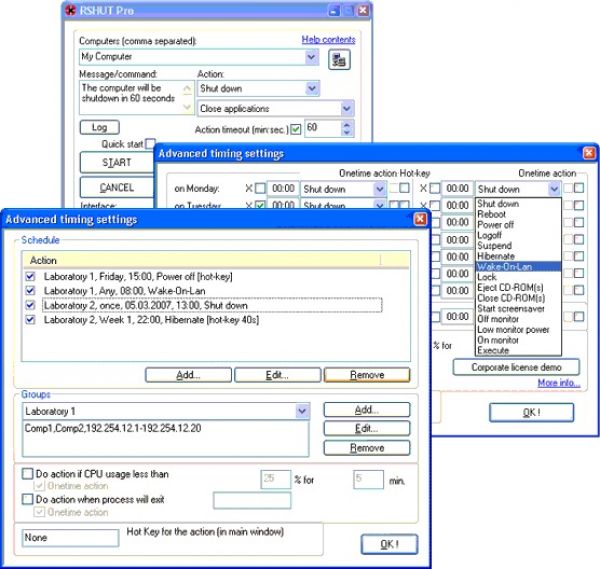Screen dimensions: 600x569
Task: Select Reboot from the action list
Action: tap(518, 214)
